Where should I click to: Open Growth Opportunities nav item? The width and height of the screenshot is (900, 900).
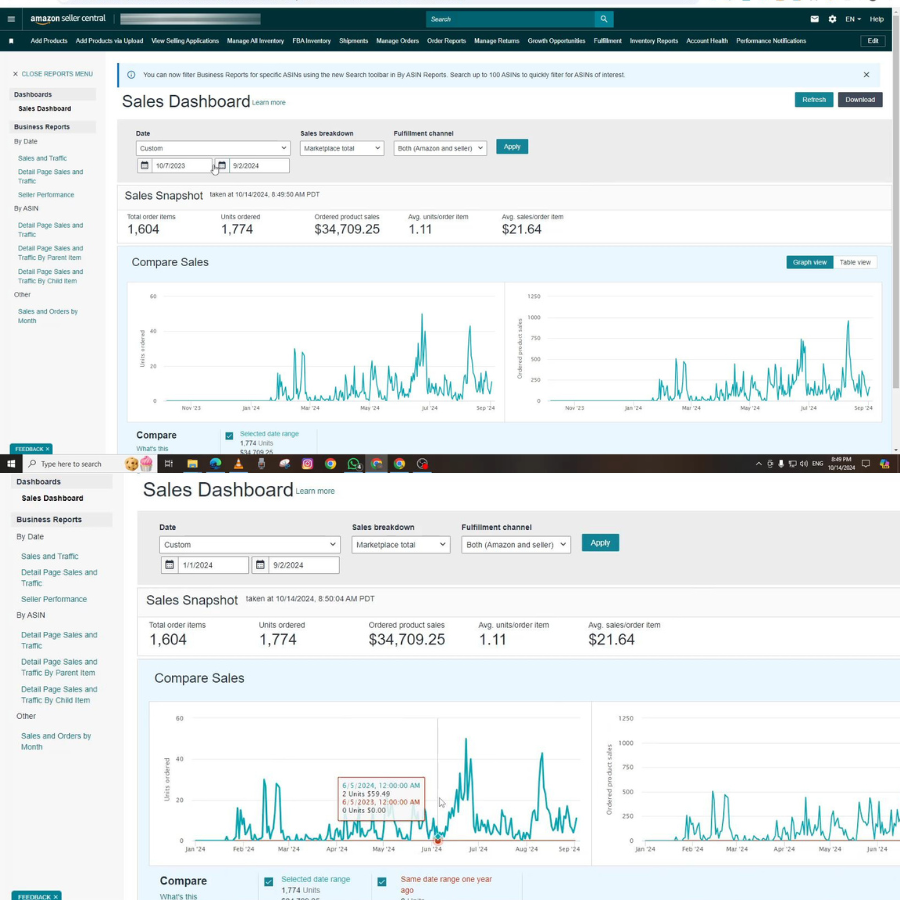pyautogui.click(x=556, y=41)
